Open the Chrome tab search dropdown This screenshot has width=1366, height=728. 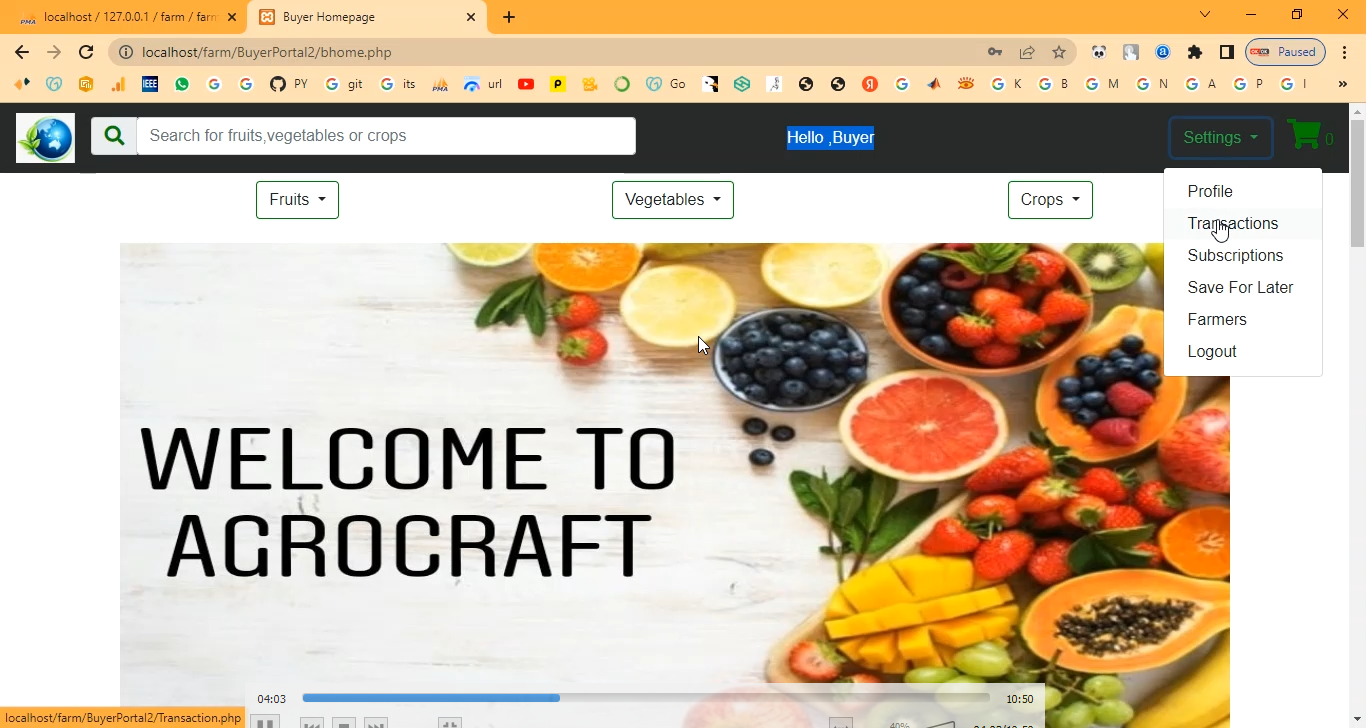(x=1205, y=15)
